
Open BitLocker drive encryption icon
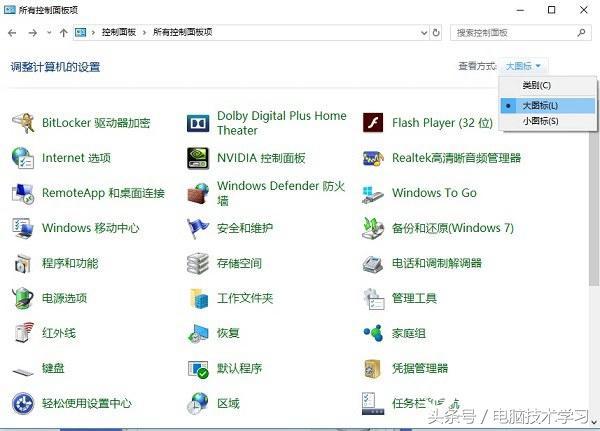[x=23, y=123]
